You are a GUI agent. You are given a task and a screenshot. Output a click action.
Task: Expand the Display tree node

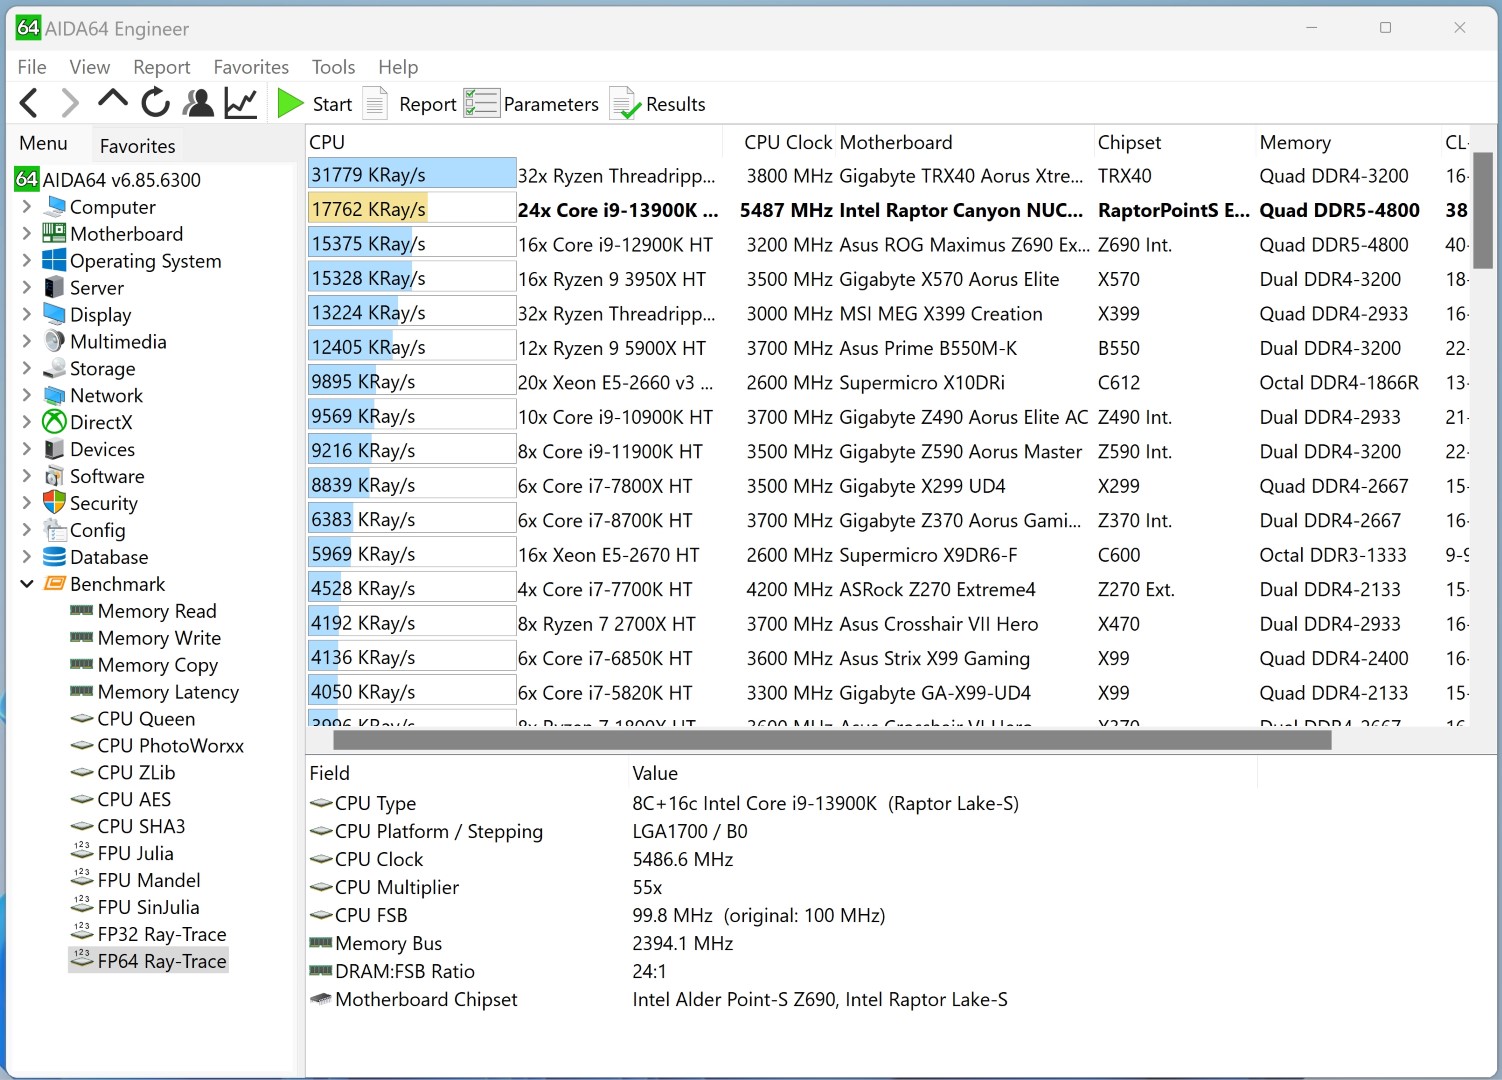click(27, 315)
